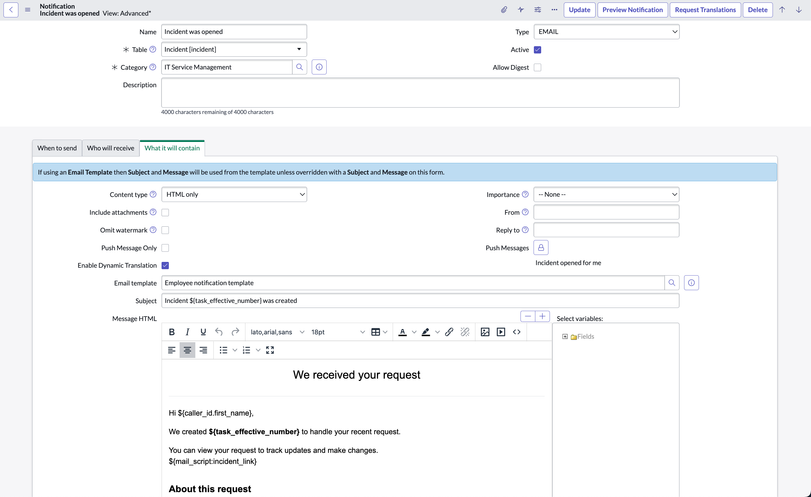Screen dimensions: 811x497
Task: Insert a link with the link icon
Action: 449,332
